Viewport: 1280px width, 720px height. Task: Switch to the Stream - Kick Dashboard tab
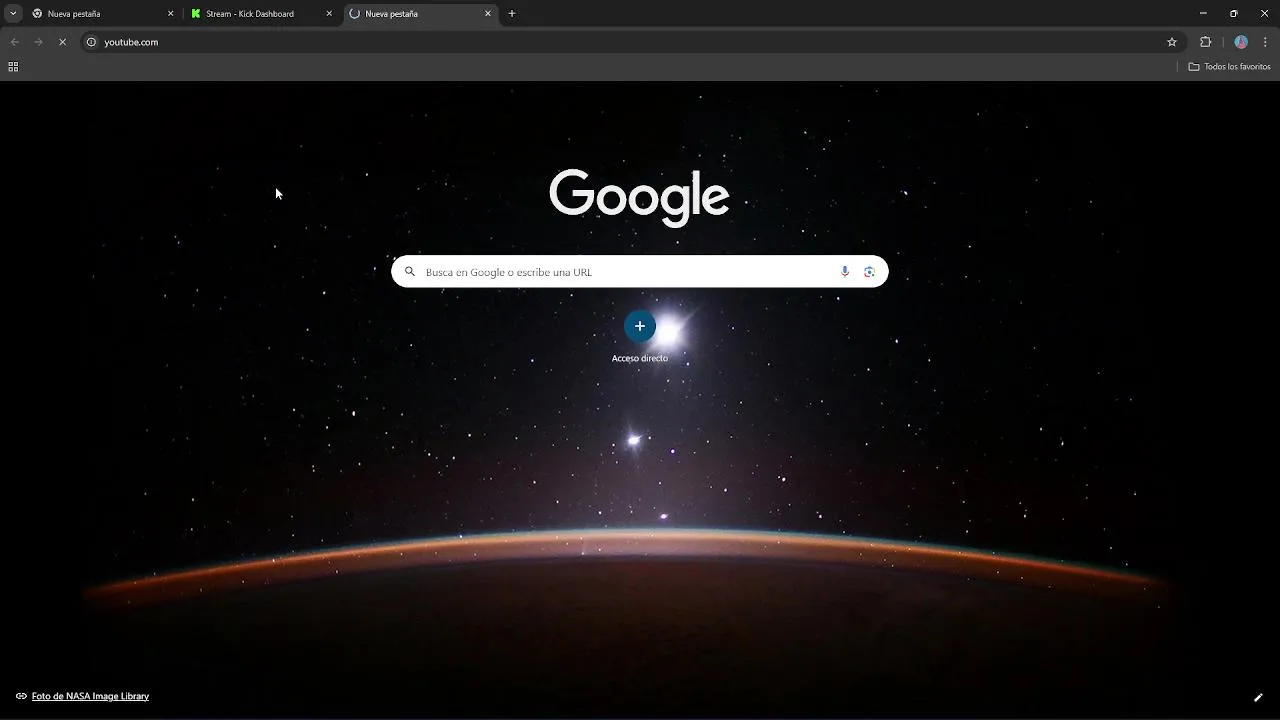coord(260,14)
